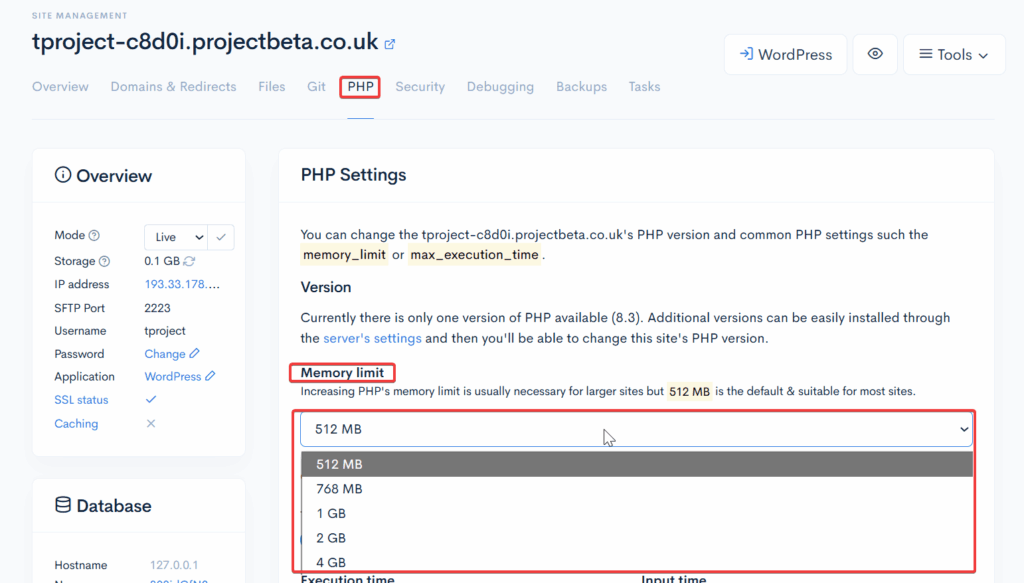Click the Database panel stack icon
This screenshot has width=1024, height=583.
(63, 506)
